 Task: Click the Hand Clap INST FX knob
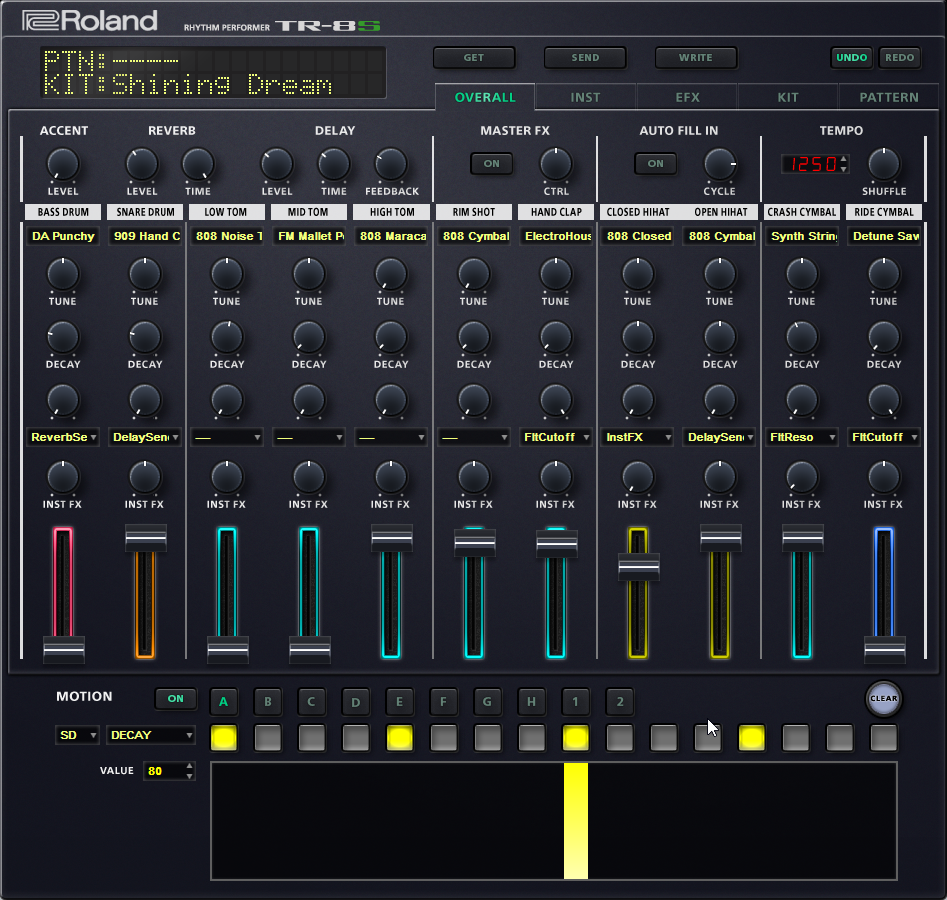pyautogui.click(x=556, y=478)
